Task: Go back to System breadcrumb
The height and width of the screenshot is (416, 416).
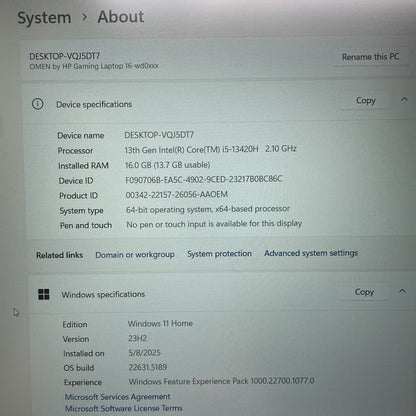Action: click(x=44, y=17)
